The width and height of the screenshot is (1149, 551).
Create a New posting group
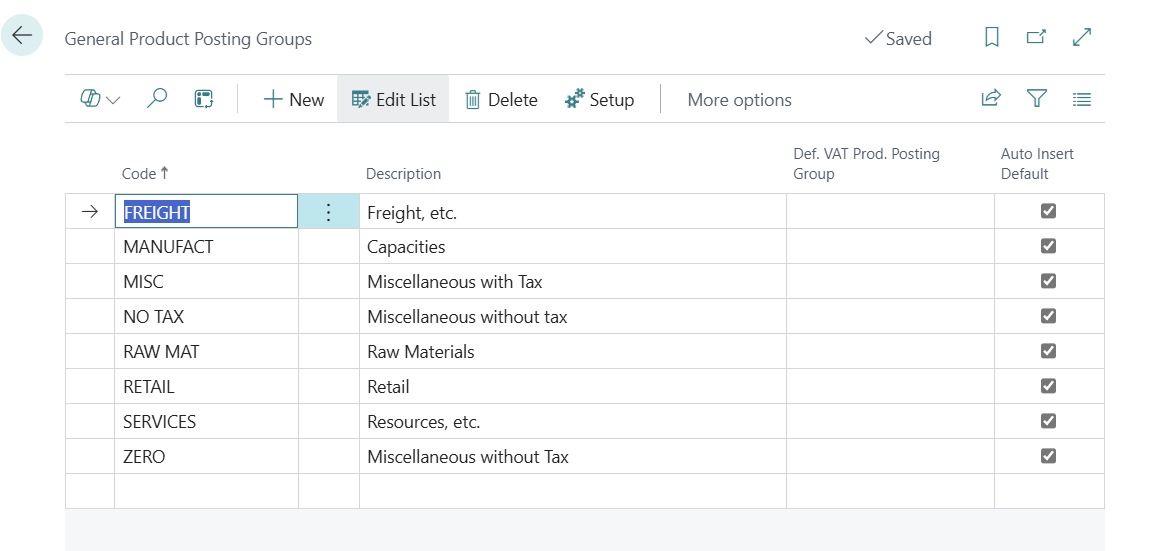[x=293, y=100]
